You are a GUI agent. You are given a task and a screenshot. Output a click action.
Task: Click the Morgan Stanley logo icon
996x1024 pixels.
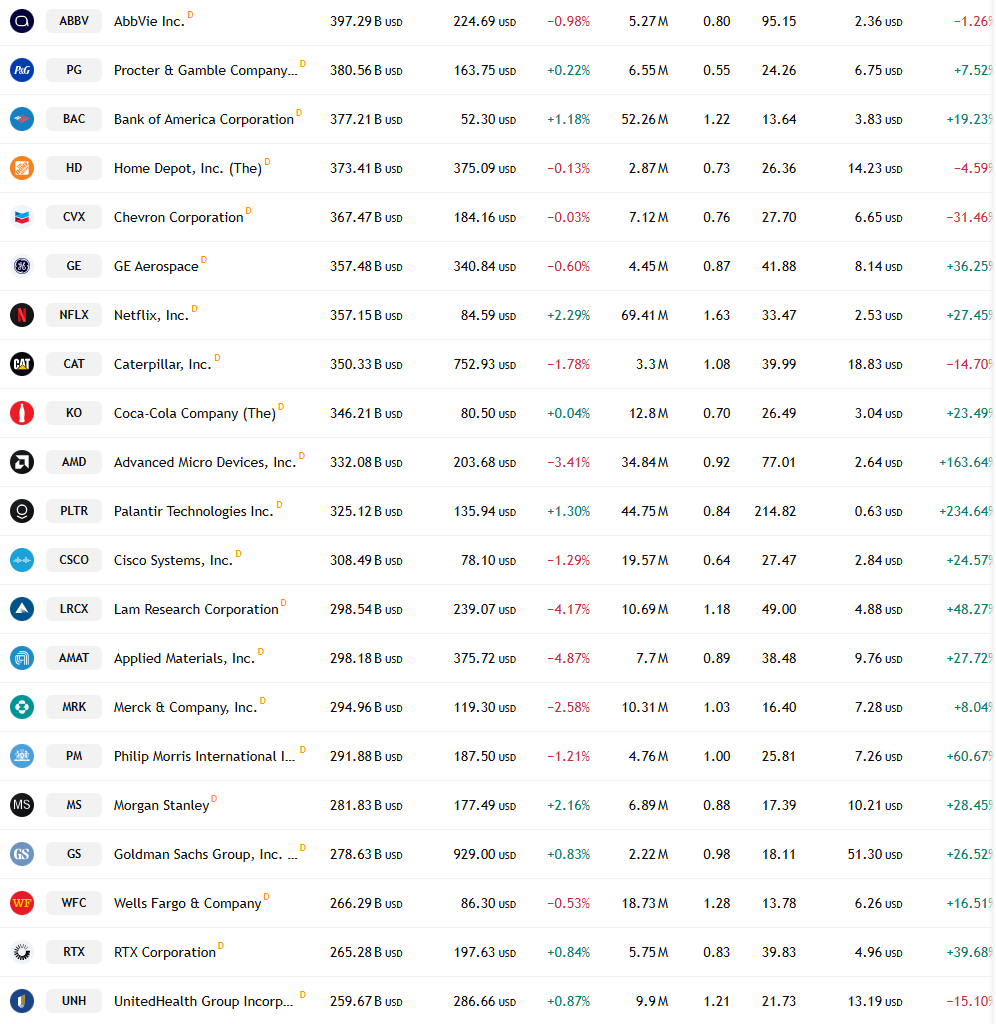[x=22, y=805]
